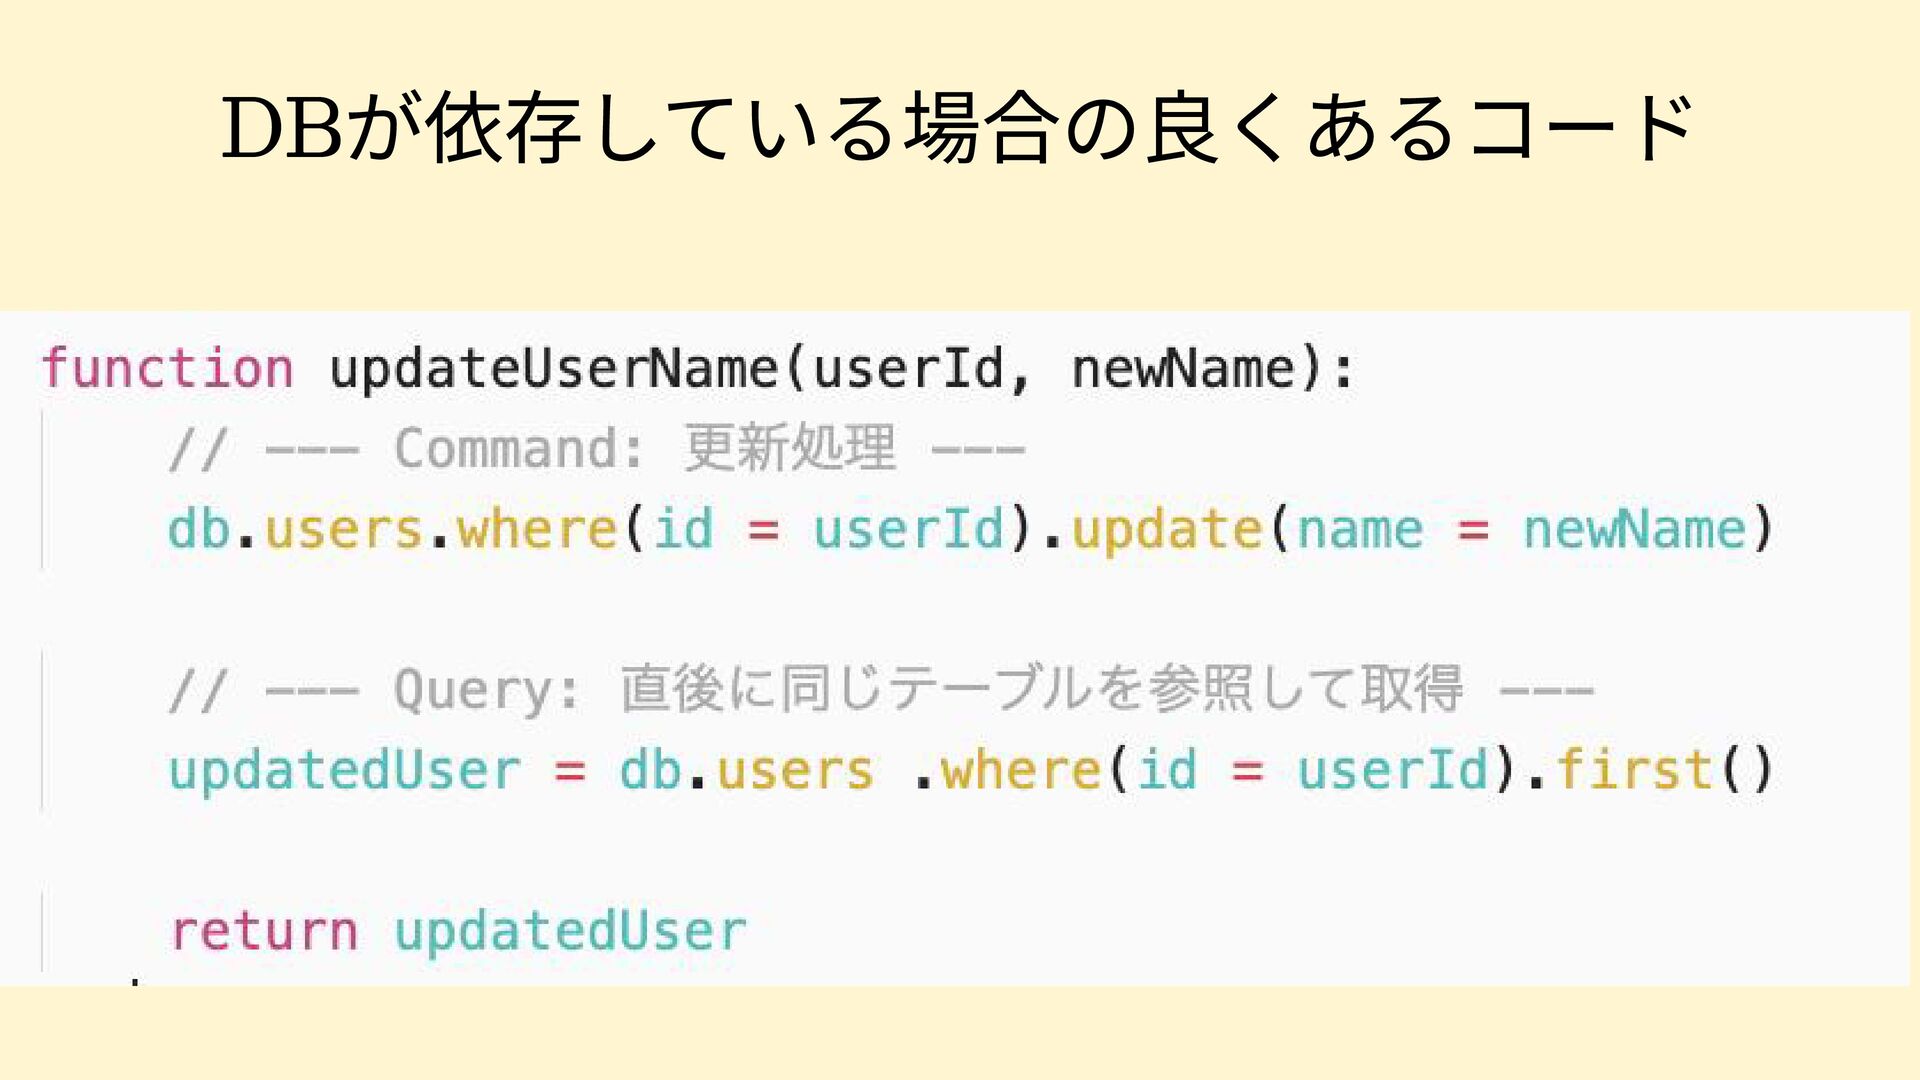The width and height of the screenshot is (1920, 1080).
Task: Click '.update(name = newName)' in the code
Action: click(1408, 529)
